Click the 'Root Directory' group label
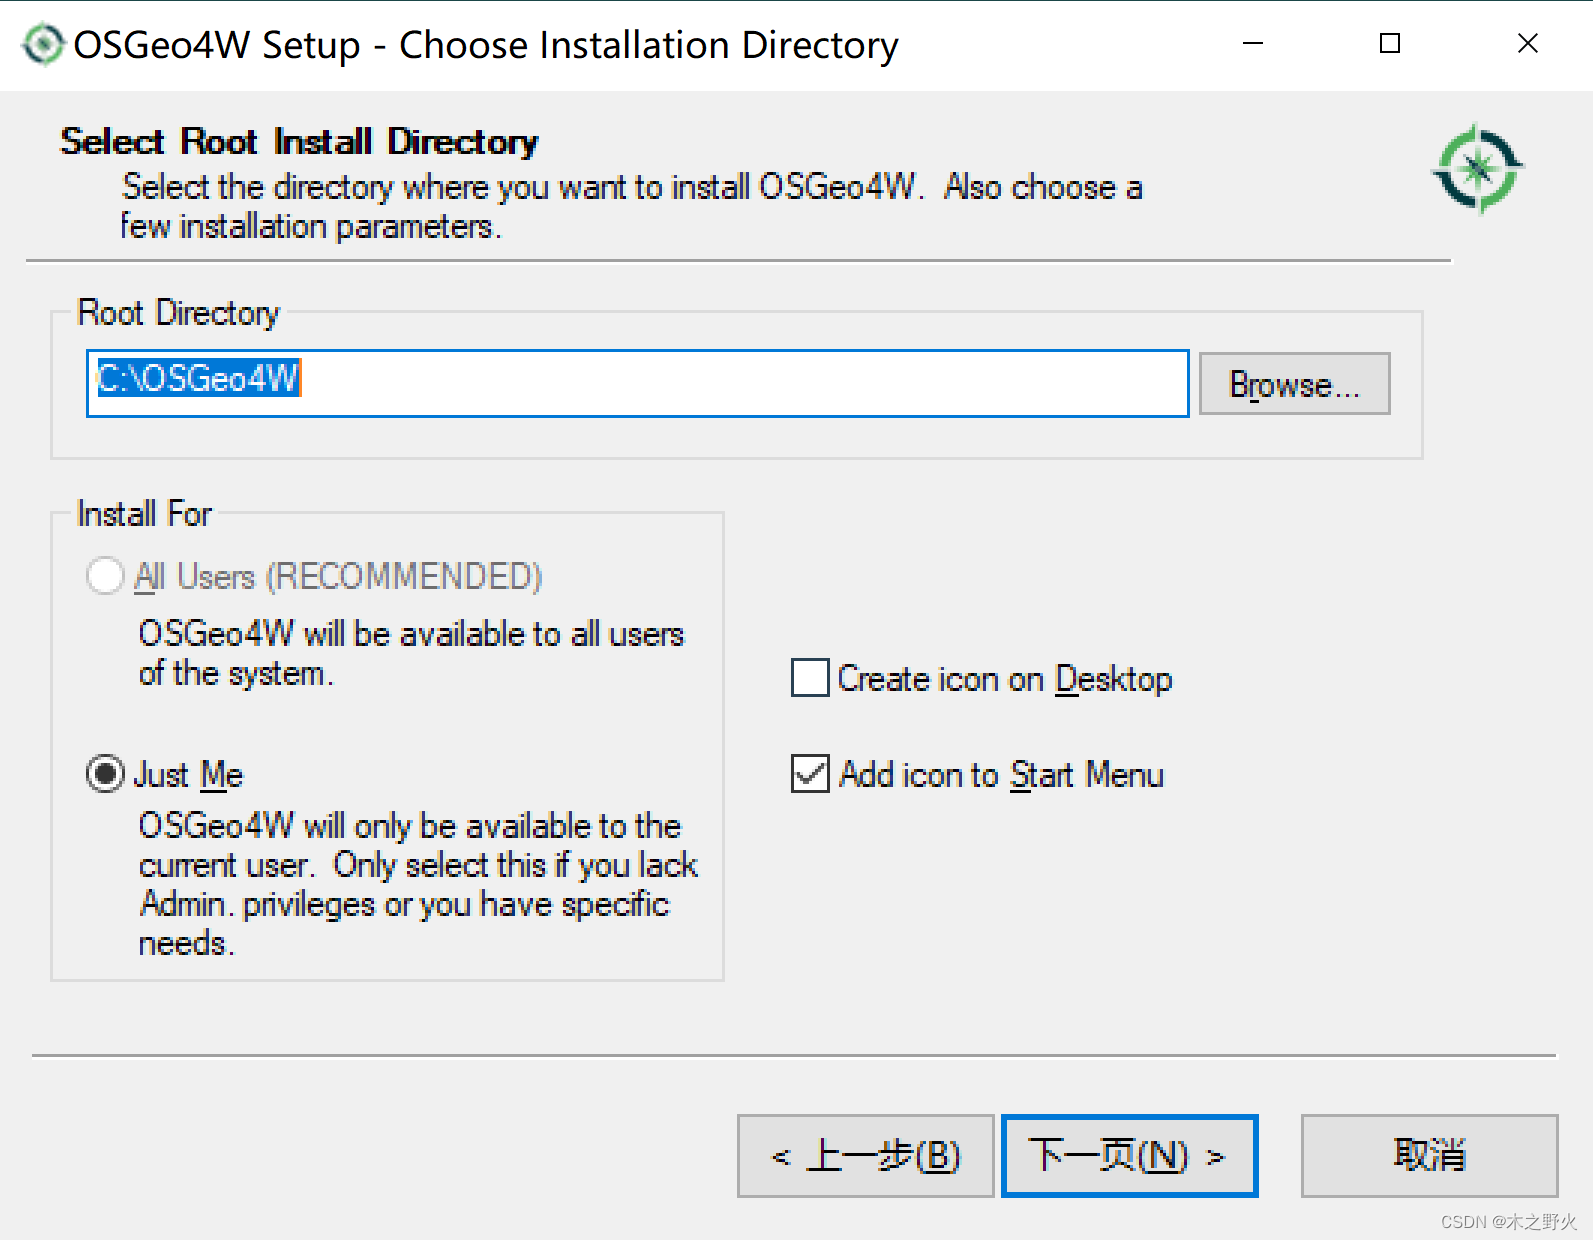Image resolution: width=1593 pixels, height=1240 pixels. (x=179, y=313)
